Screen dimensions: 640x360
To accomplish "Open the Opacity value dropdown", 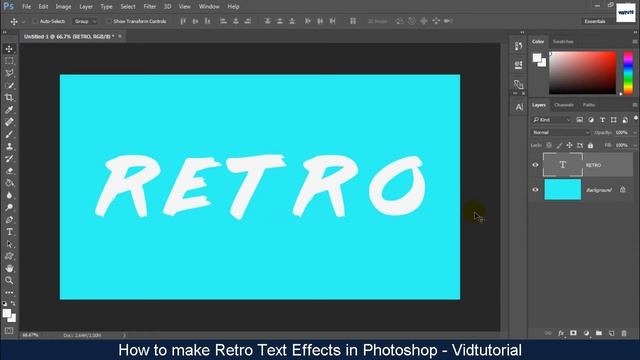I will point(634,133).
